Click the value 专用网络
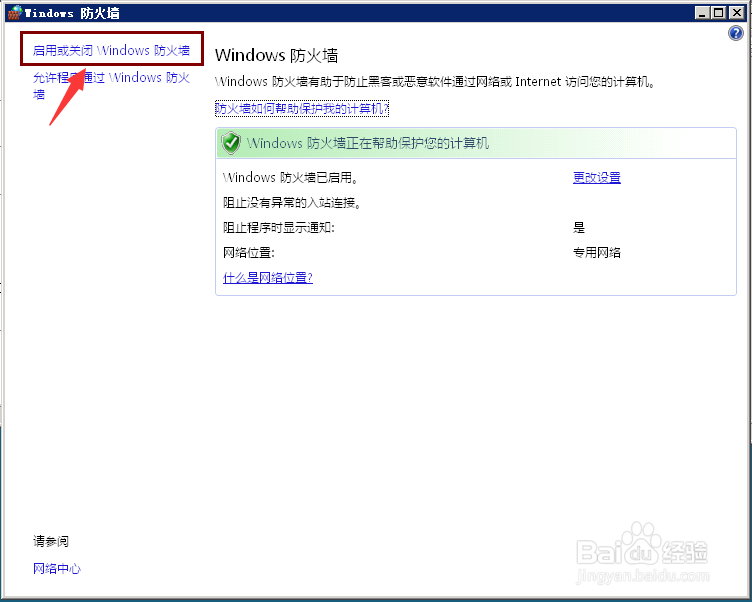 [597, 252]
